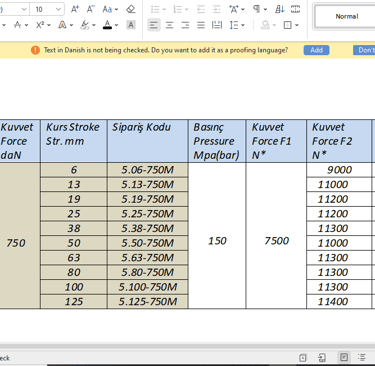This screenshot has width=375, height=366.
Task: Expand the Change Case dropdown arrow
Action: pos(116,9)
